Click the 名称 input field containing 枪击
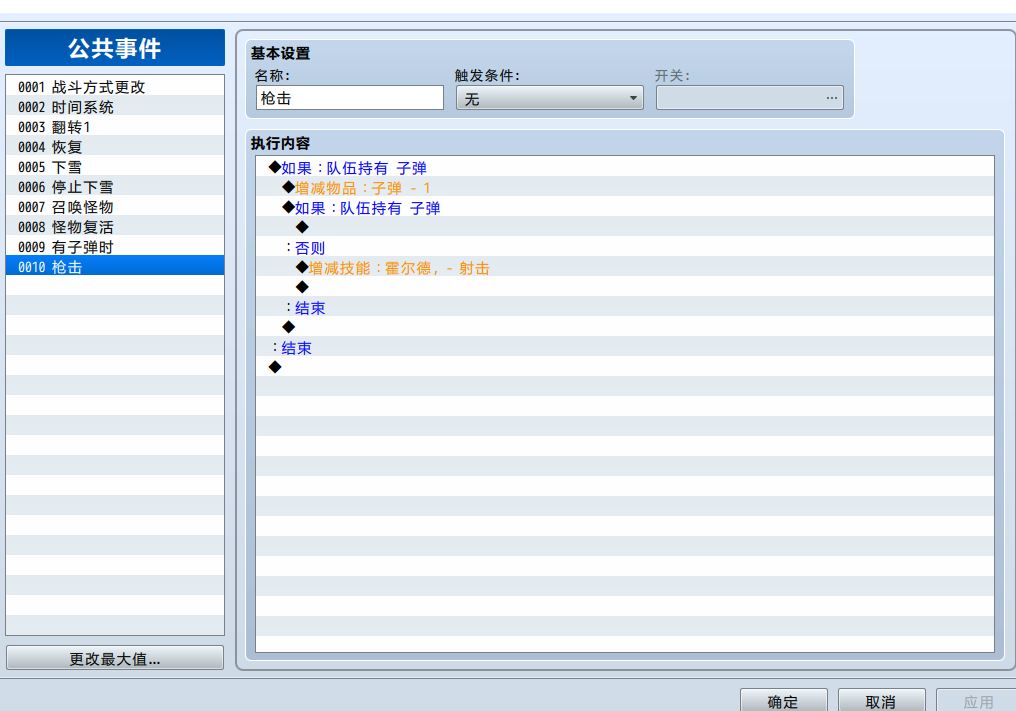Viewport: 1016px width, 711px height. pyautogui.click(x=350, y=98)
